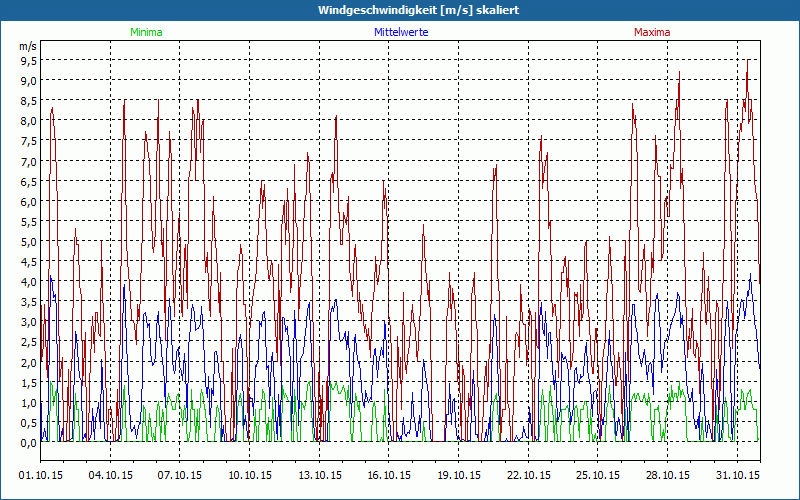The width and height of the screenshot is (800, 500).
Task: Click the '4,0' y-axis value
Action: [x=29, y=282]
